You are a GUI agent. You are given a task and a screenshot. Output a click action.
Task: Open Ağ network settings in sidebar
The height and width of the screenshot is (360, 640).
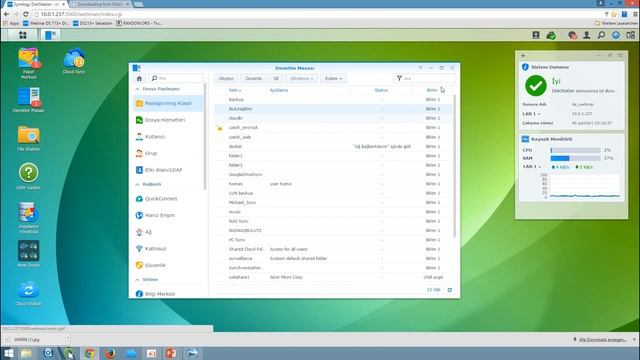click(x=168, y=232)
